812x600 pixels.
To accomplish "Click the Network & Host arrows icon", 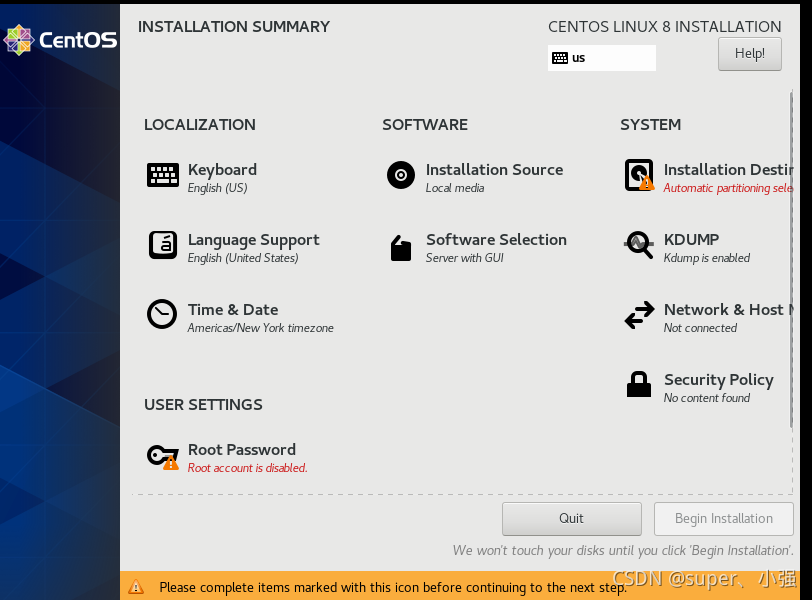I will (x=640, y=315).
